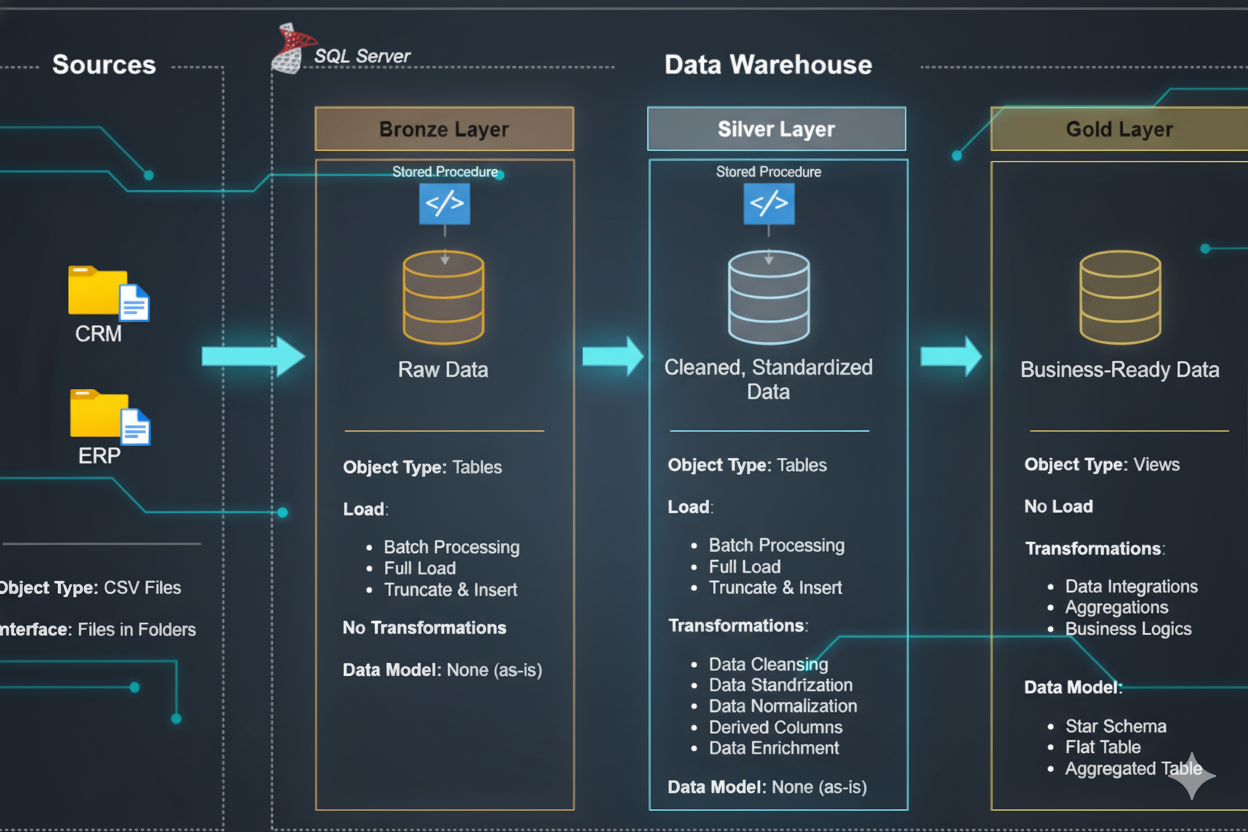Select the Silver Layer stored procedure icon
Viewport: 1248px width, 832px height.
768,204
